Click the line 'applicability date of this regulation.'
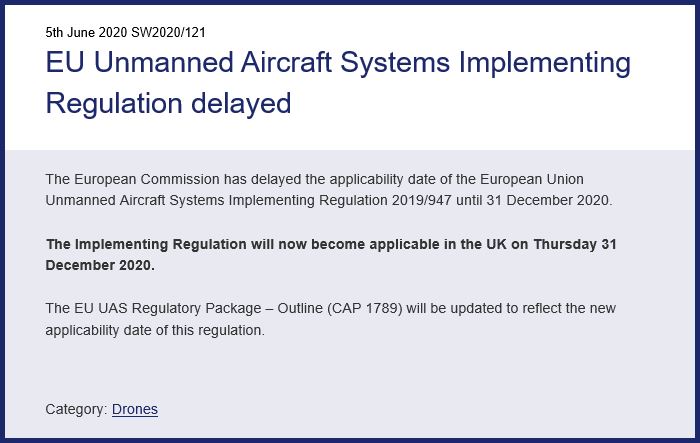This screenshot has width=700, height=443. click(155, 330)
